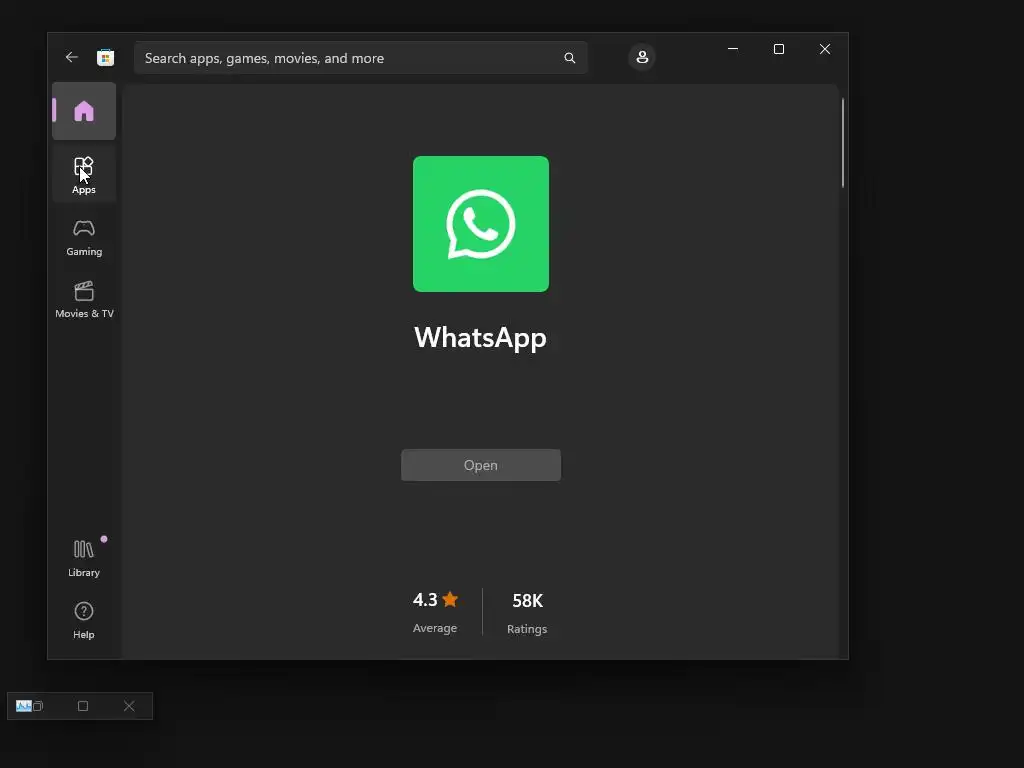Maximize the Microsoft Store window

click(778, 49)
